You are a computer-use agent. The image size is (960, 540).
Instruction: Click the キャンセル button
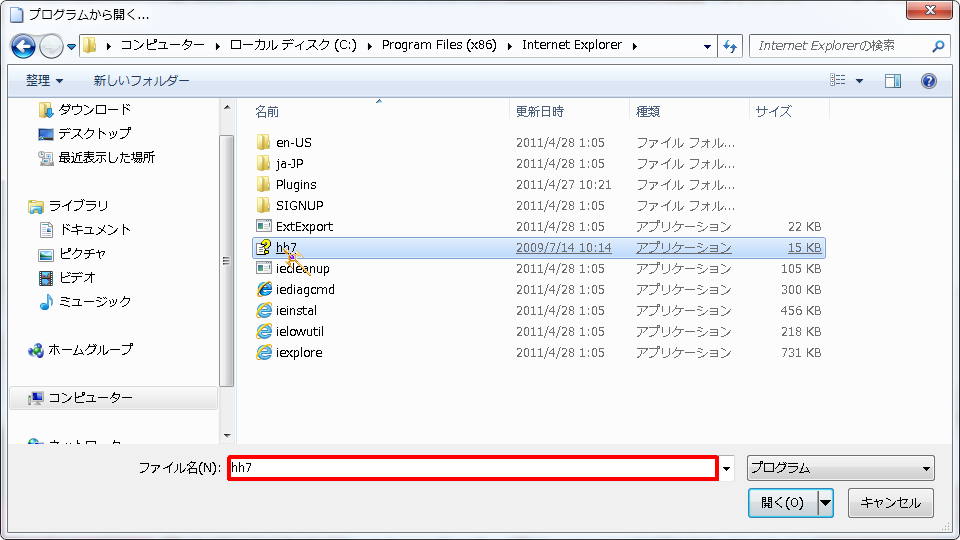[x=890, y=503]
